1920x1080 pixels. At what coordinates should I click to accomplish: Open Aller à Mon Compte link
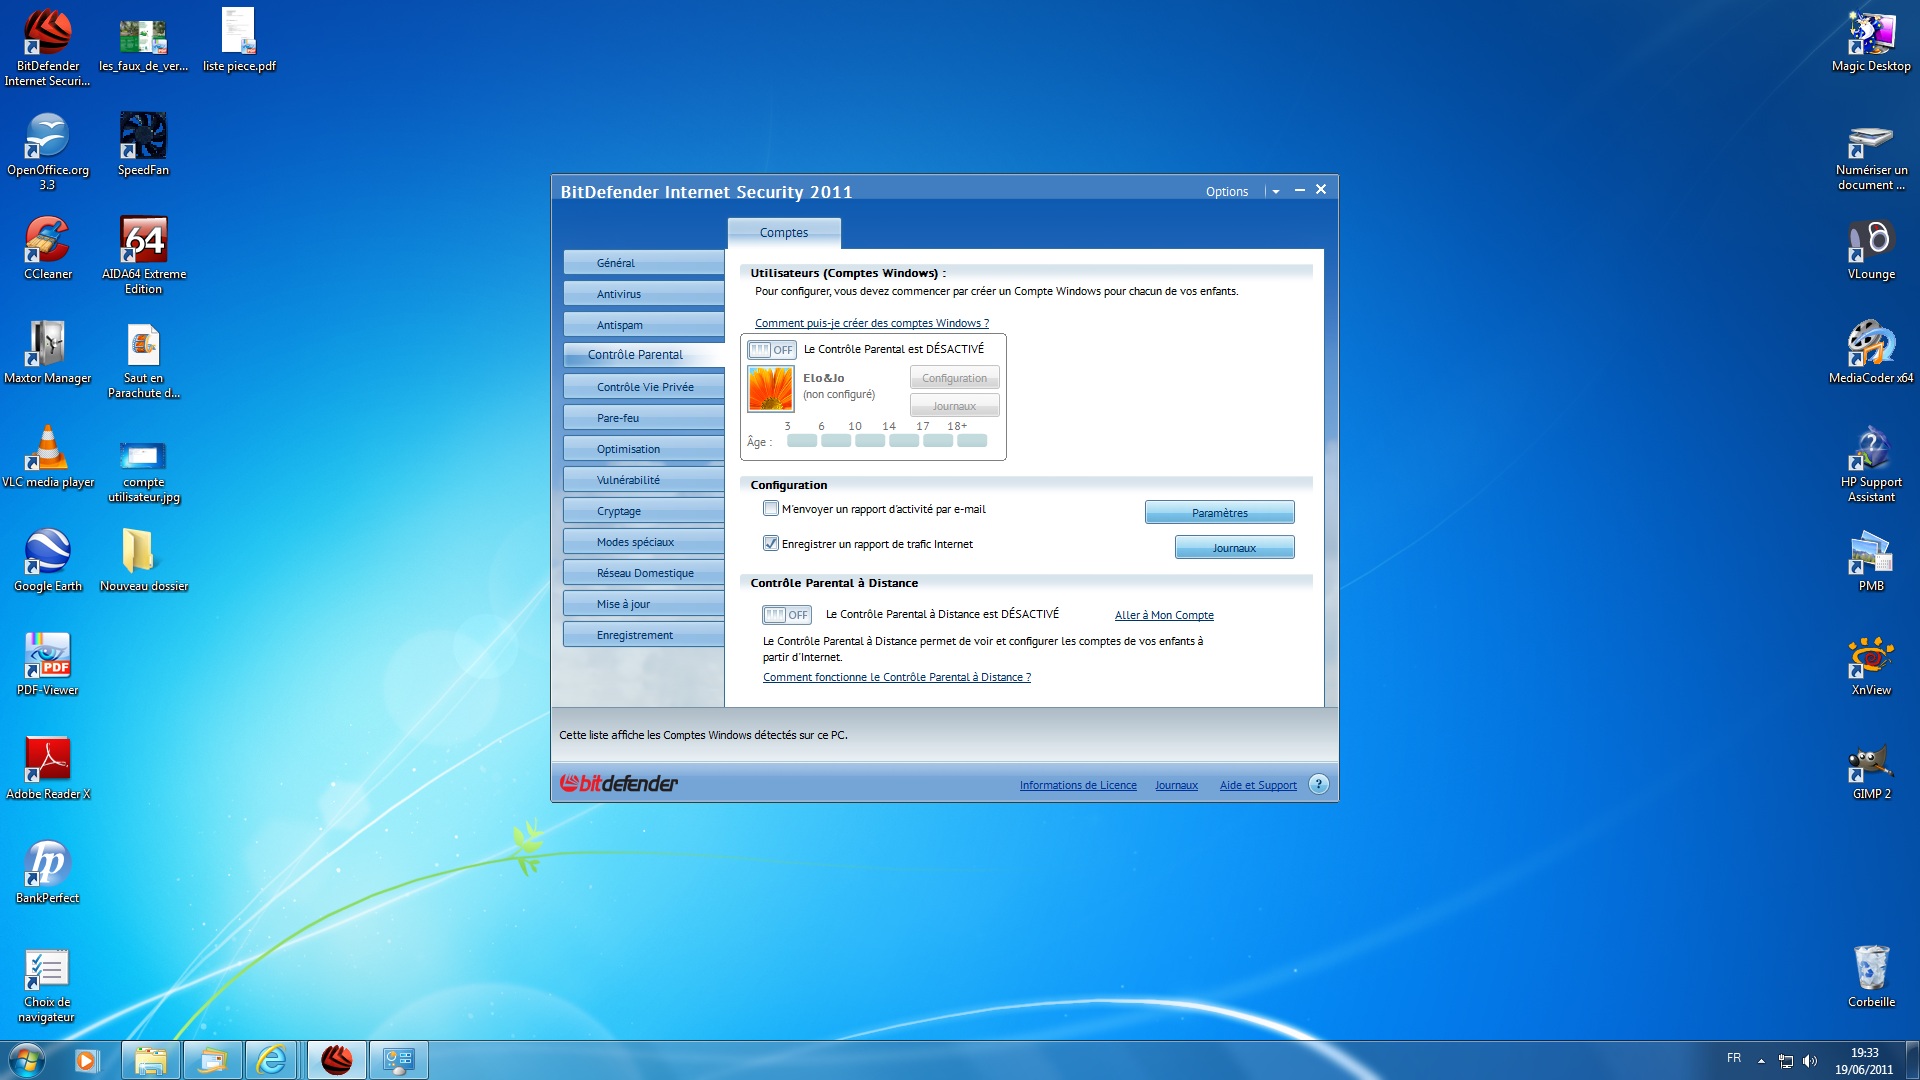pos(1164,615)
